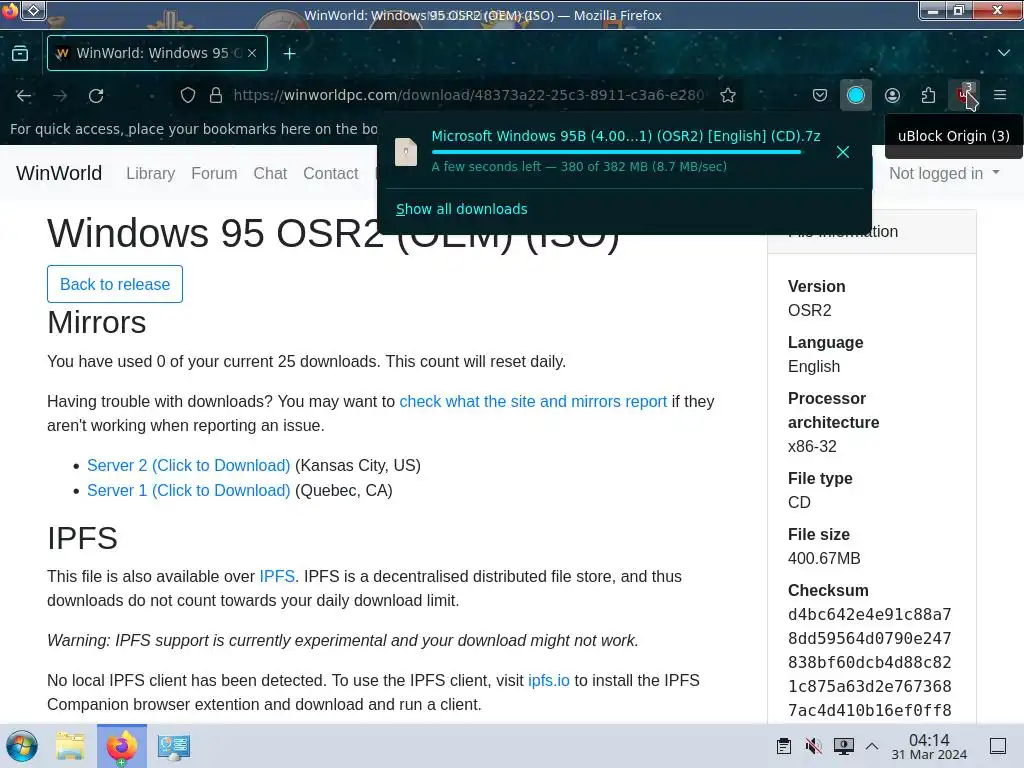Open the tracking protection shield icon
Screen dimensions: 1024x768
[x=188, y=95]
